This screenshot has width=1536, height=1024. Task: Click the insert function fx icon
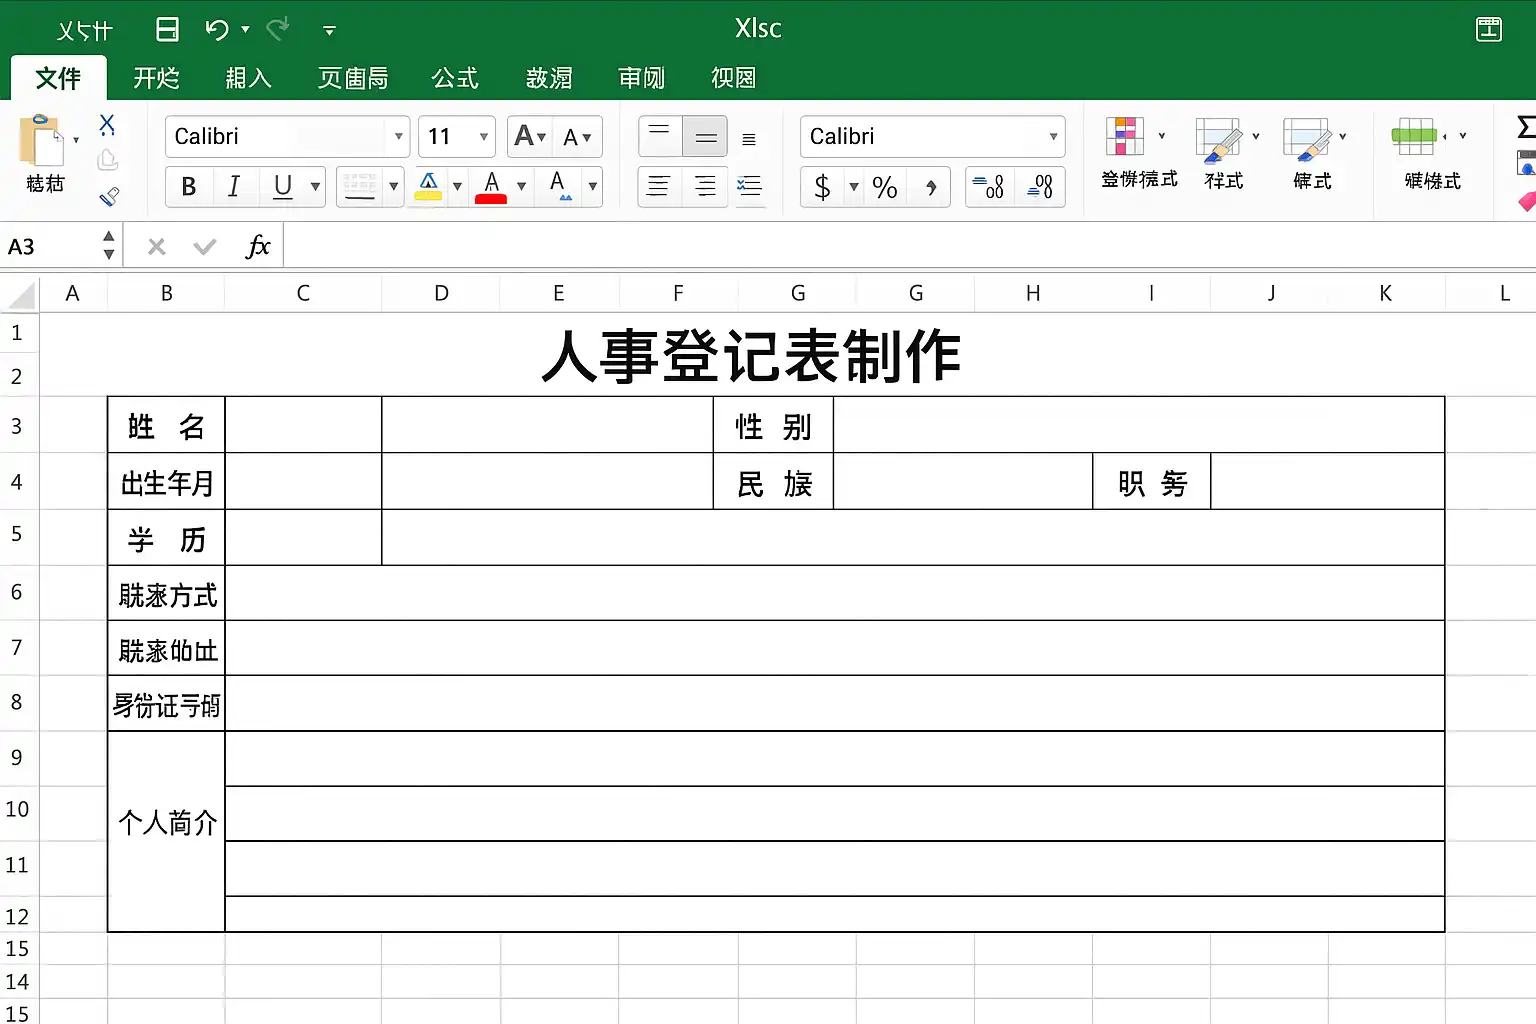258,246
